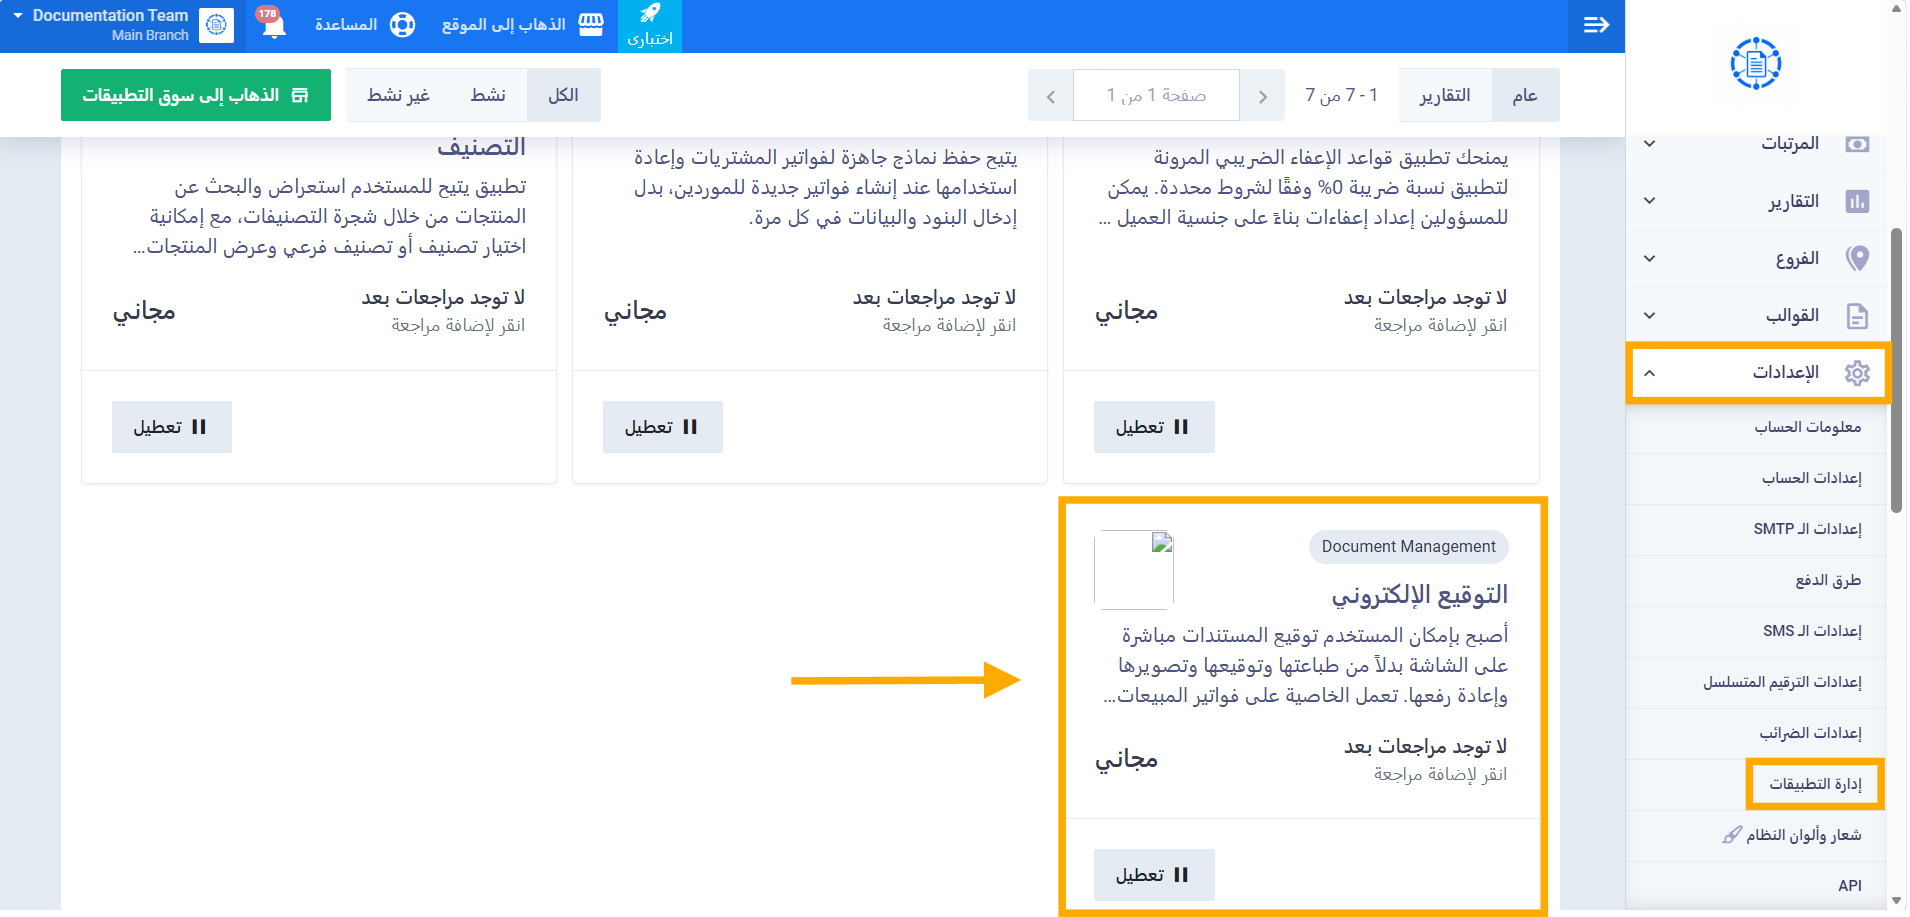Click the rocket trial icon
Image resolution: width=1910 pixels, height=917 pixels.
pos(650,14)
